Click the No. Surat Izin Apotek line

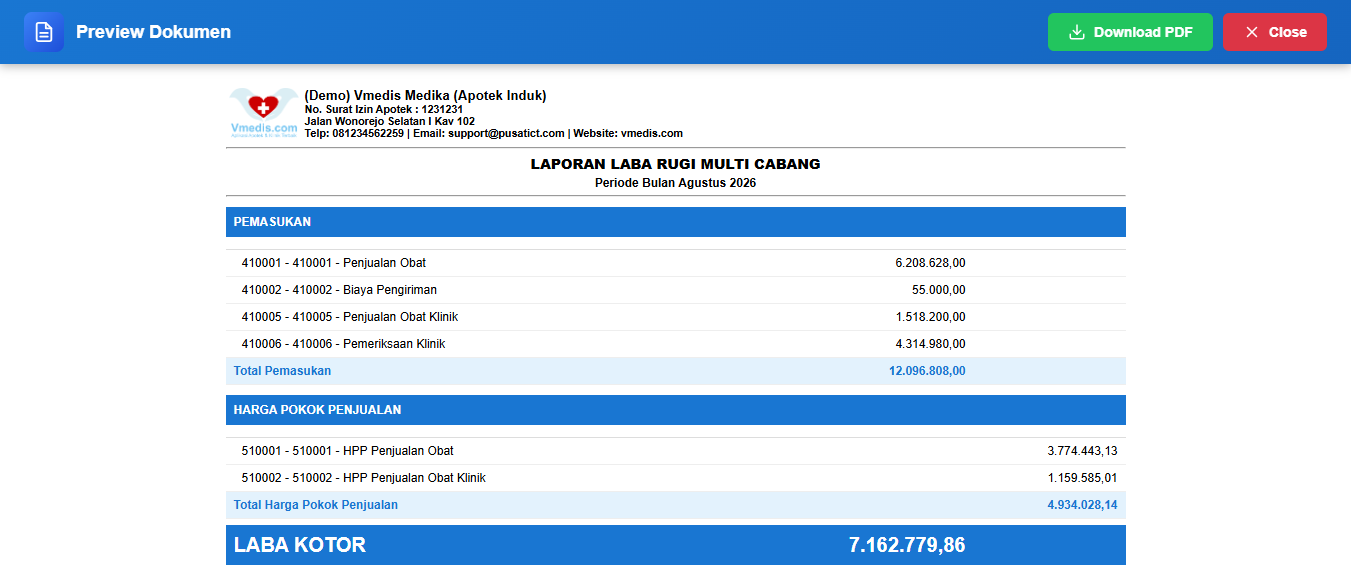383,109
